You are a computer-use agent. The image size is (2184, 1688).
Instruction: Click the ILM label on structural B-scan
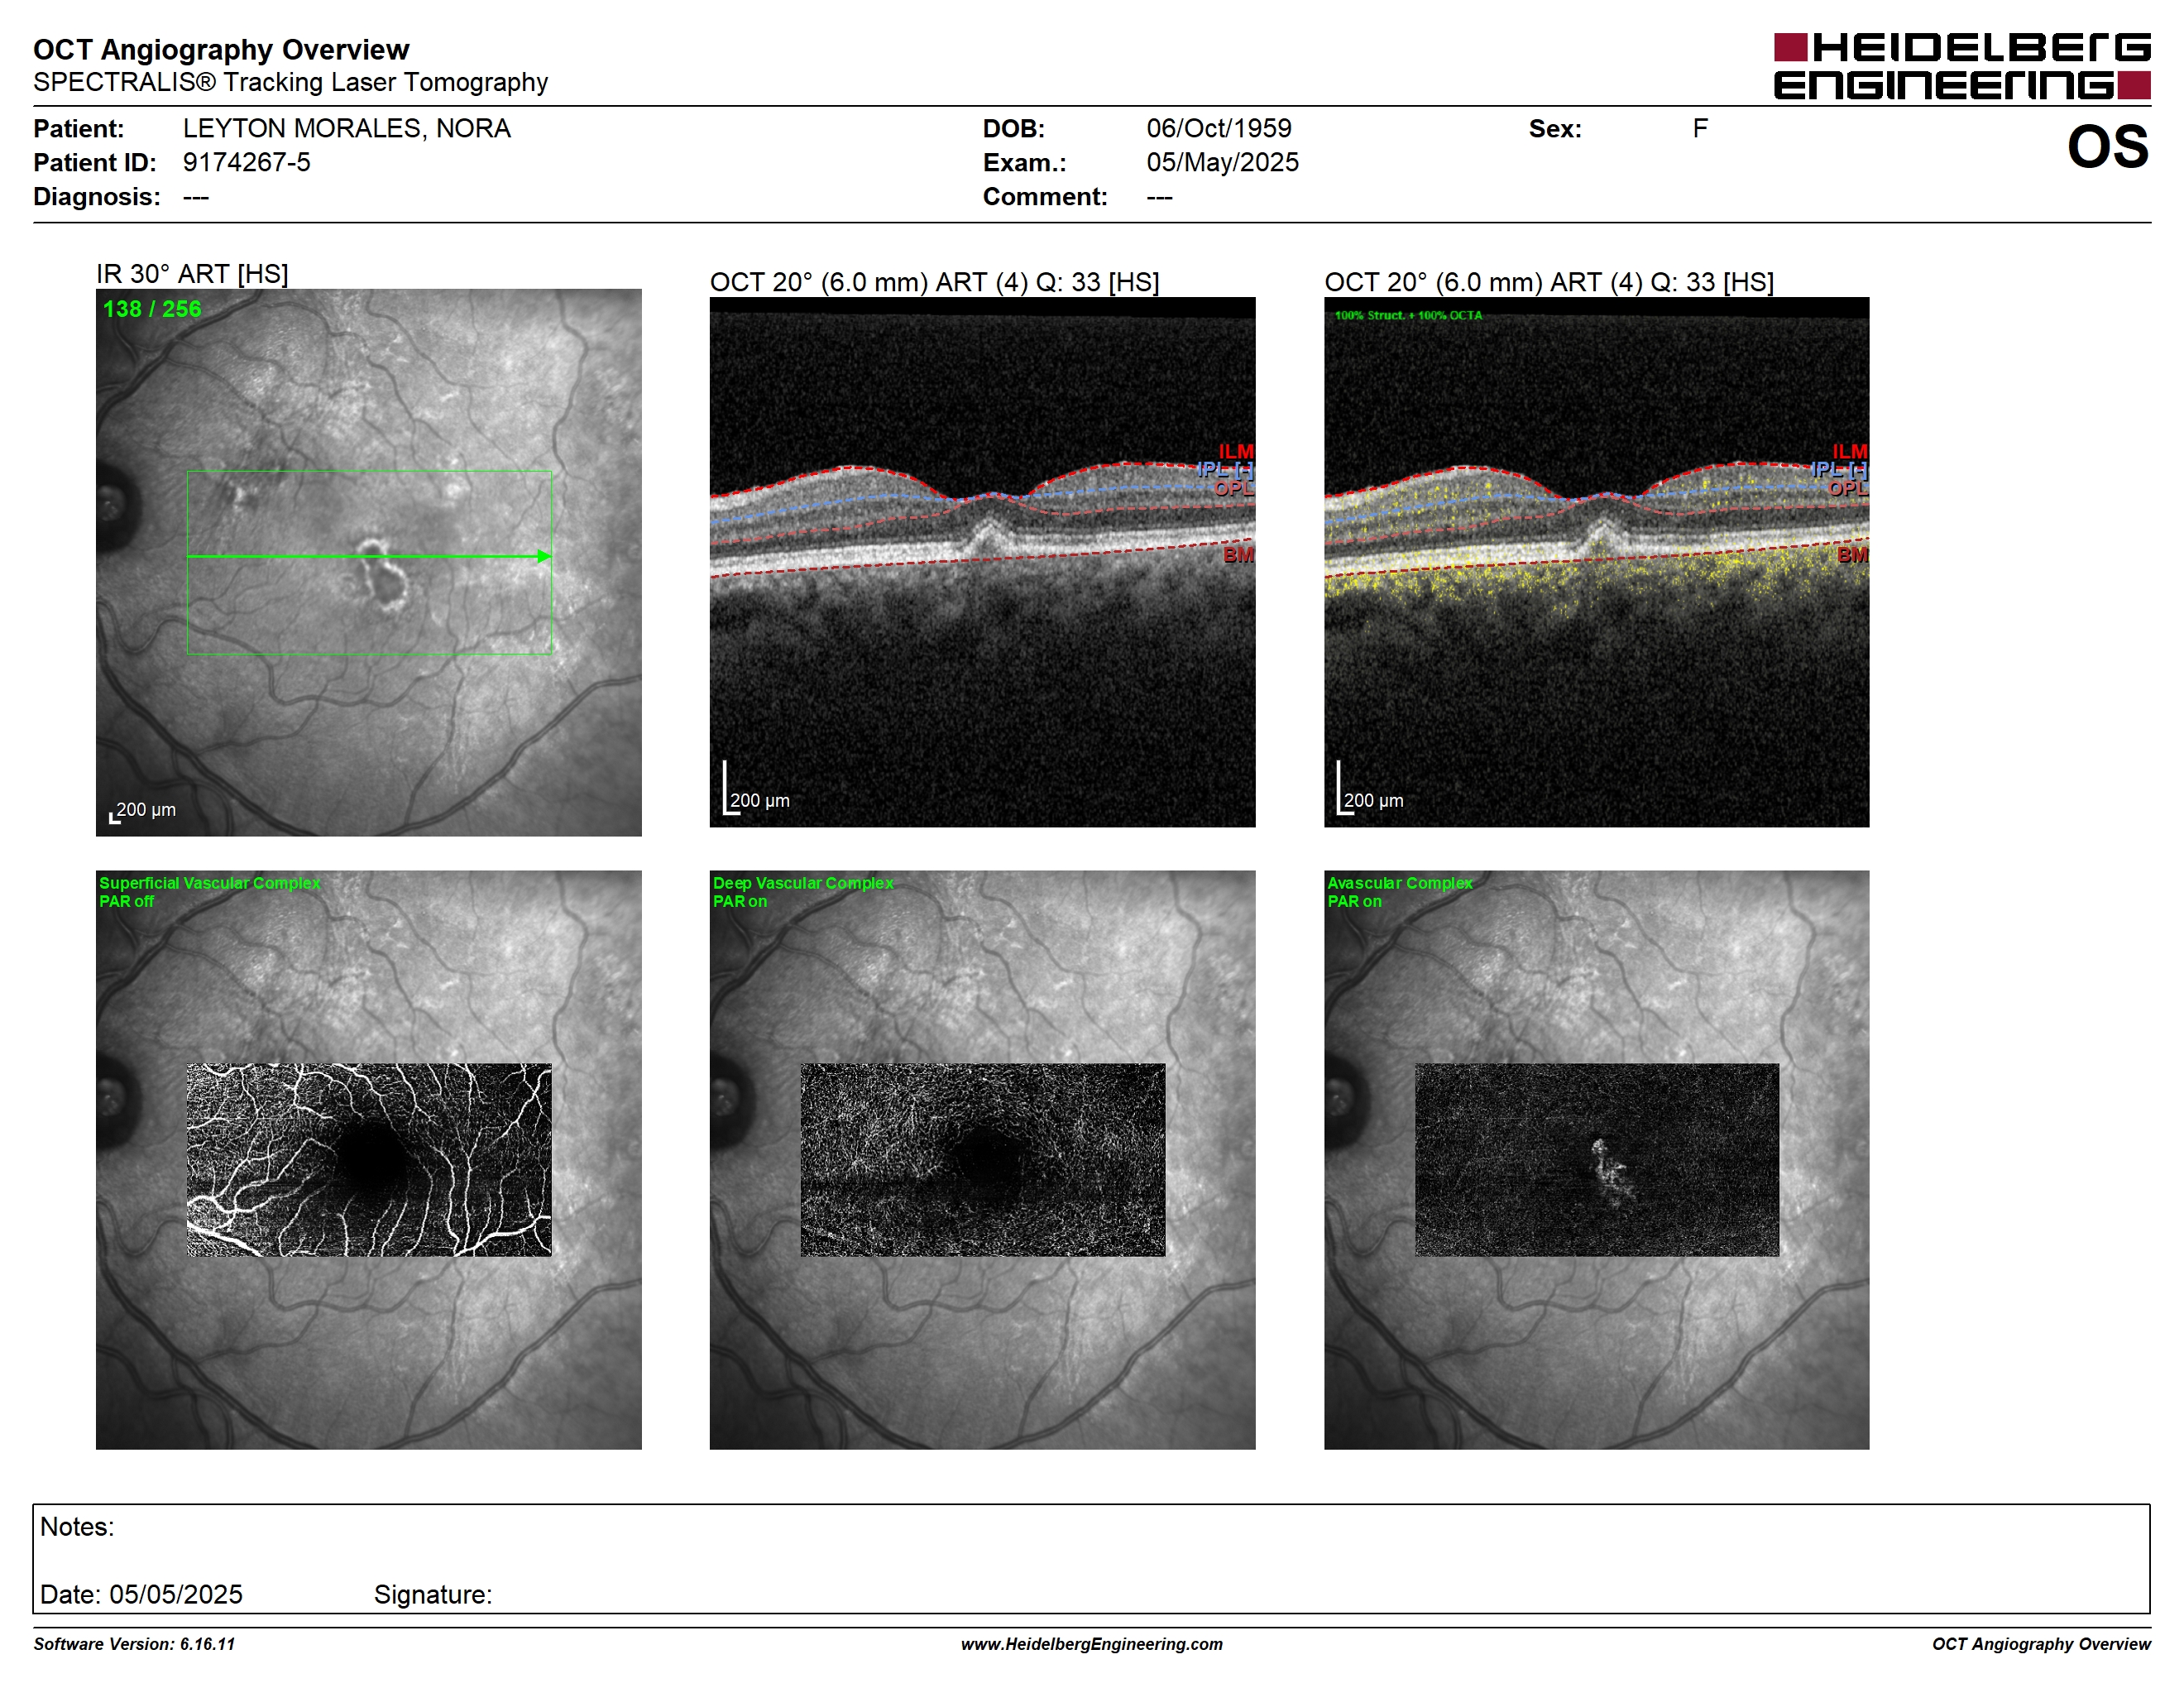coord(1236,452)
